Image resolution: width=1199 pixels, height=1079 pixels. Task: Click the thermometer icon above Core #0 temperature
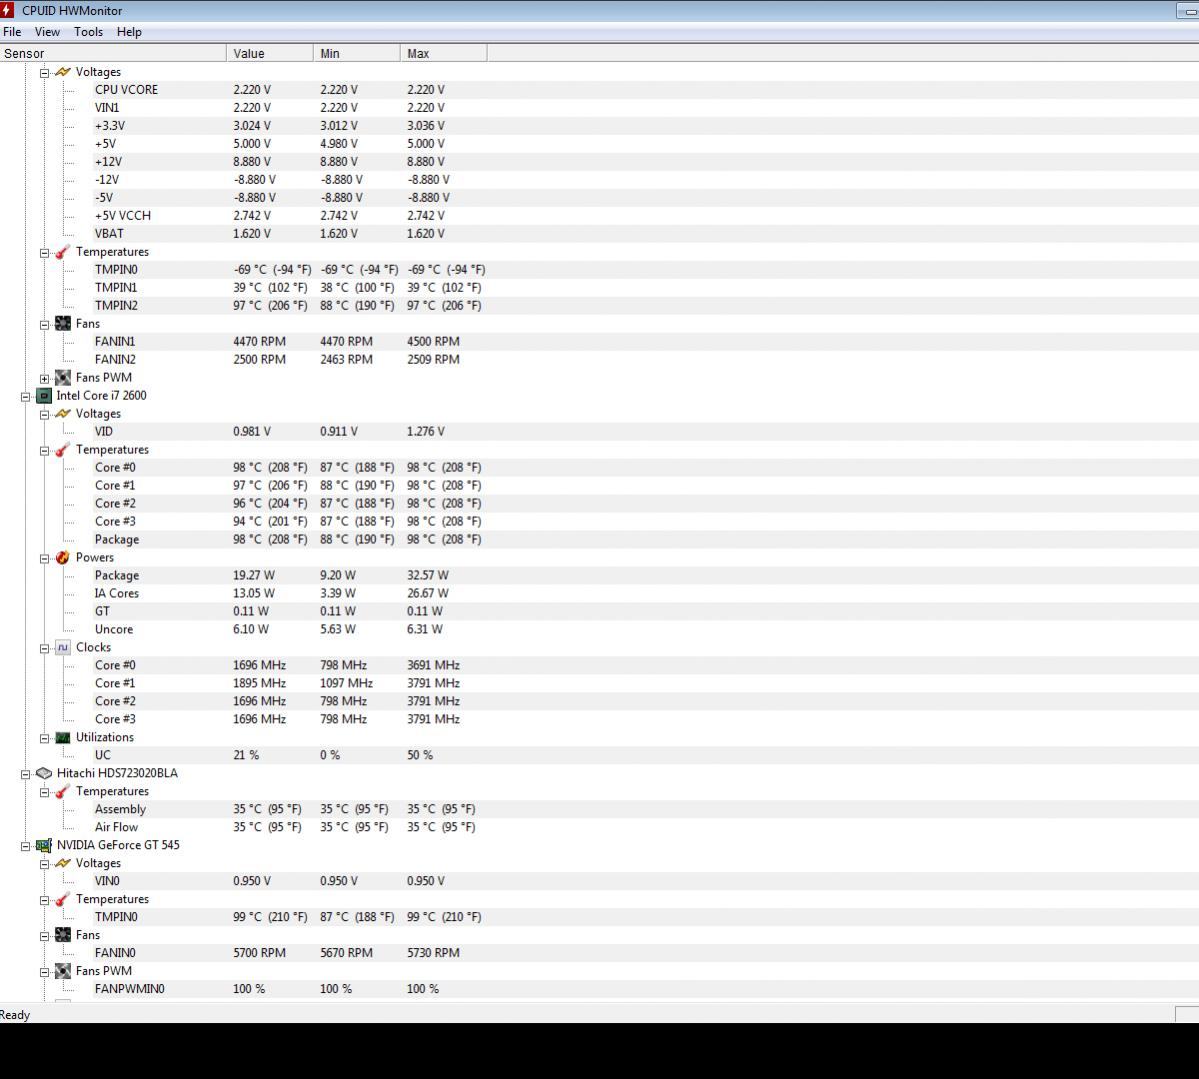click(x=63, y=450)
